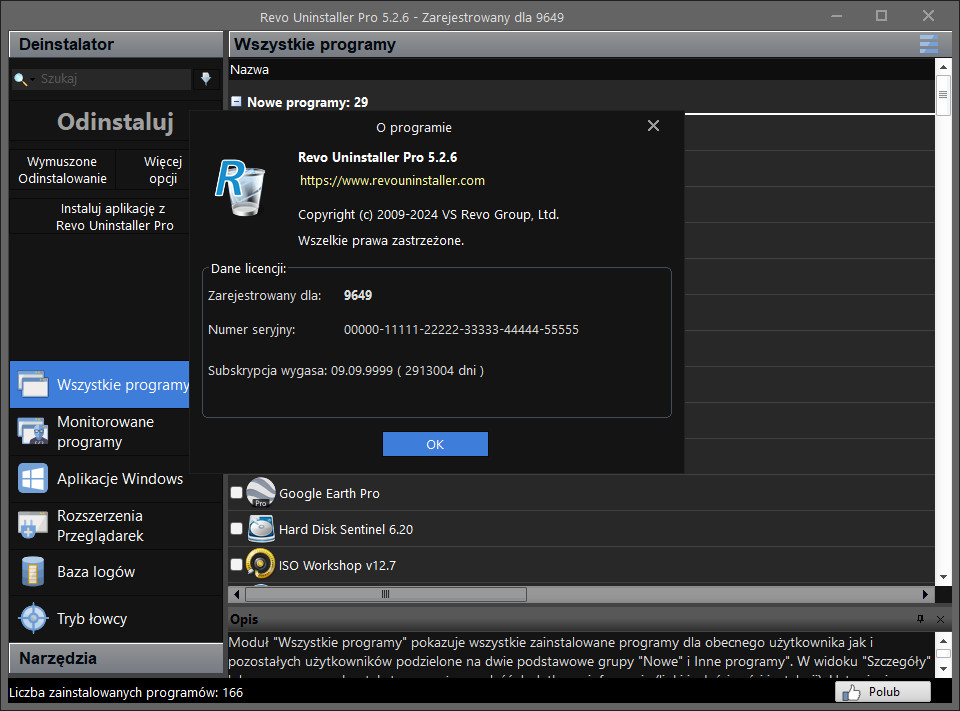The width and height of the screenshot is (960, 711).
Task: Click the program list vertical scrollbar thumb
Action: click(x=943, y=95)
